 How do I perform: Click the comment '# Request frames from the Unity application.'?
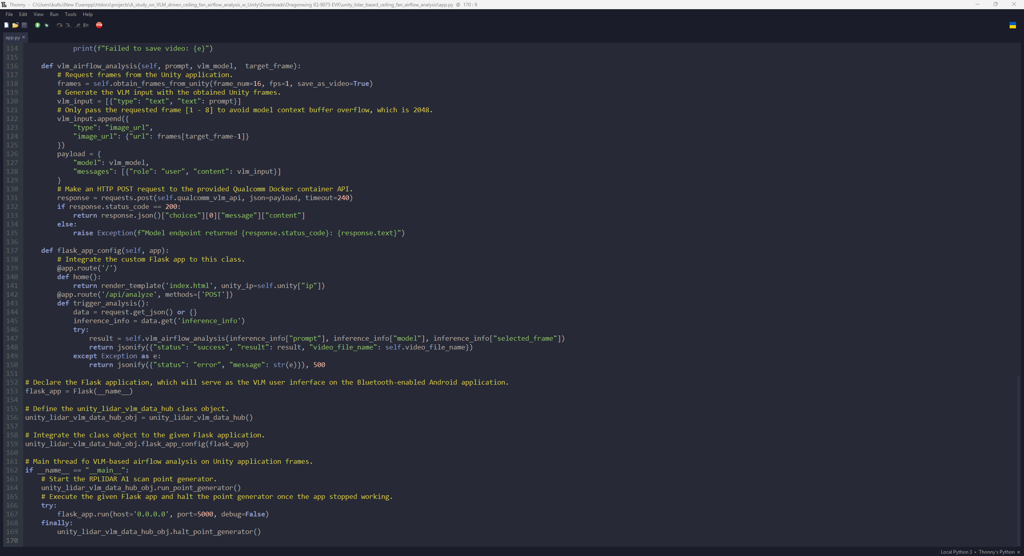pos(144,75)
